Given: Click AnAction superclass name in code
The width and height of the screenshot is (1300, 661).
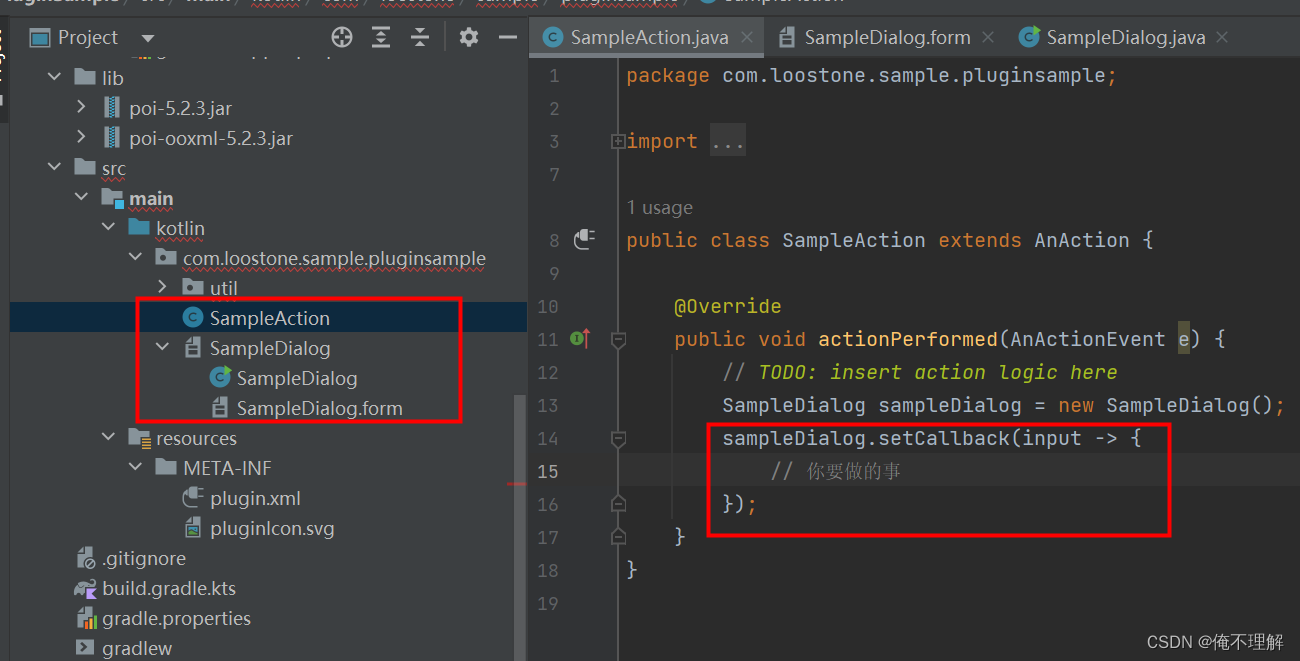Looking at the screenshot, I should coord(1082,240).
